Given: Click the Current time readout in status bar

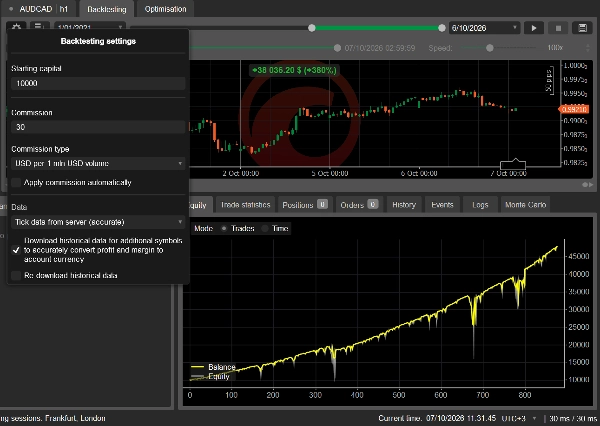Looking at the screenshot, I should (437, 418).
